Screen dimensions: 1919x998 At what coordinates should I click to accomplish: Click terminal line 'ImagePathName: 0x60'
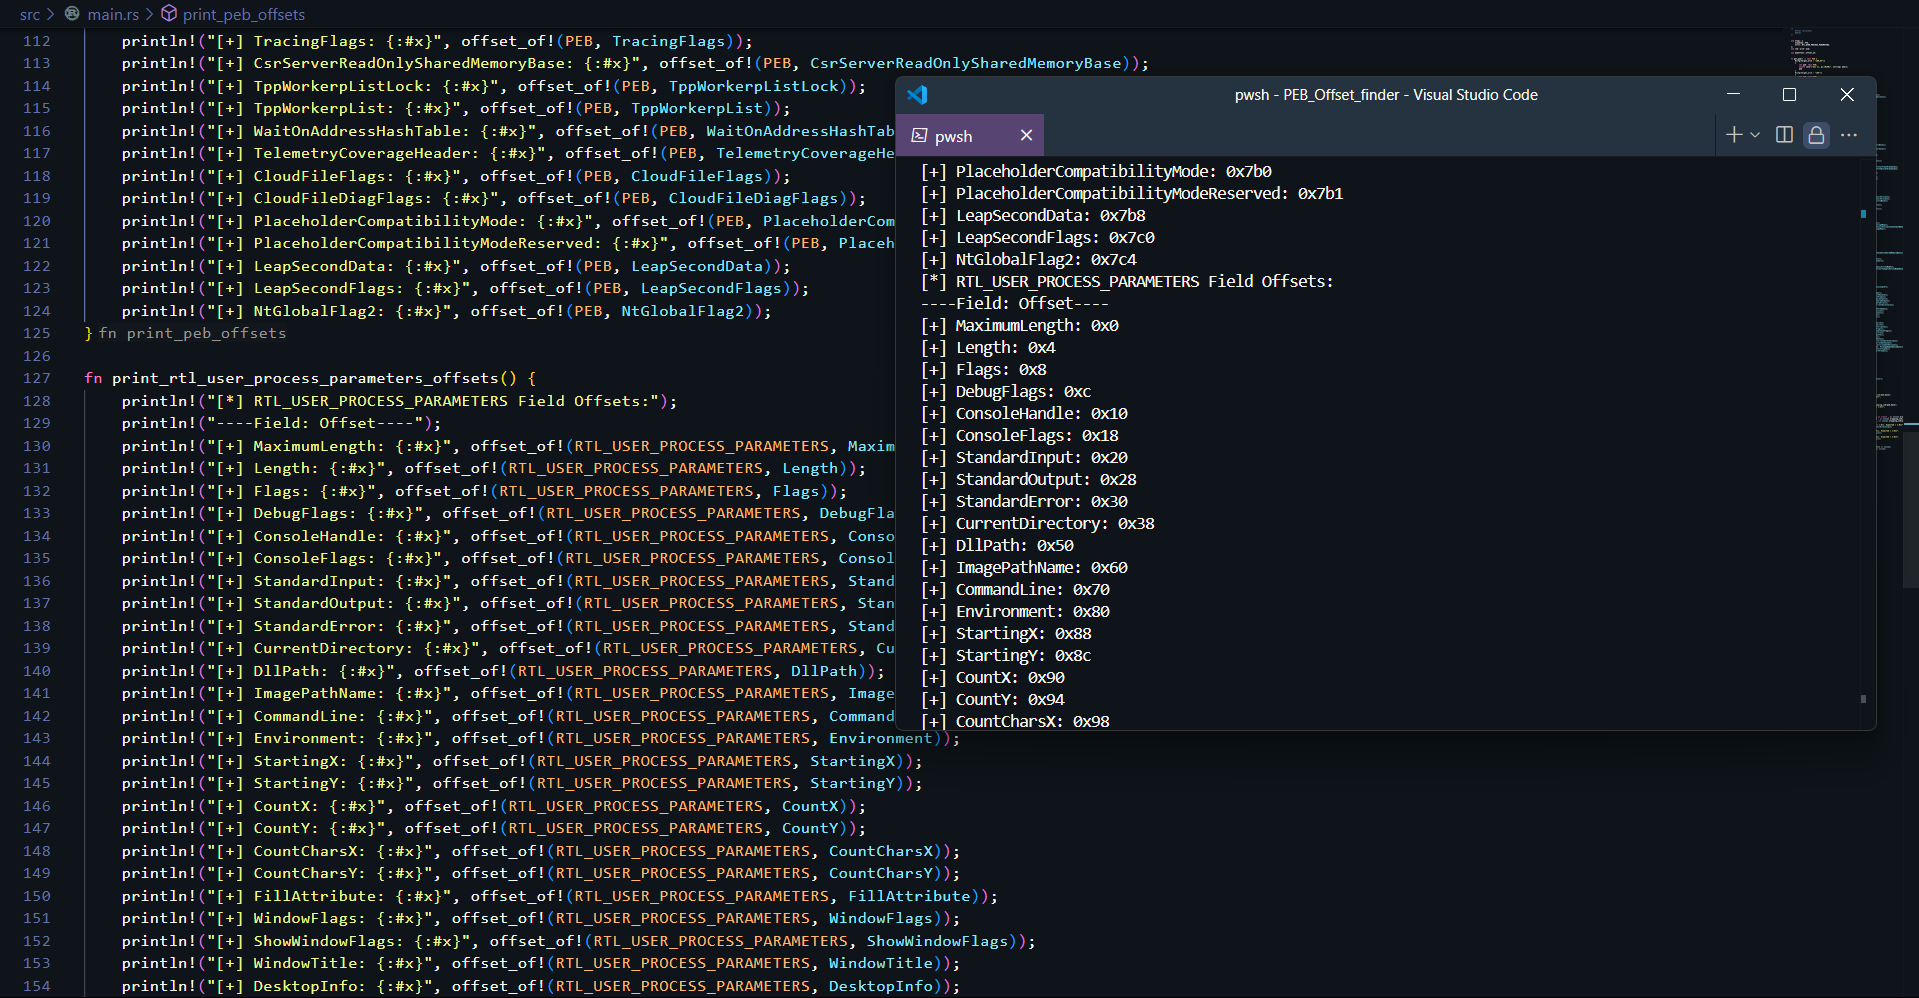pyautogui.click(x=1024, y=567)
